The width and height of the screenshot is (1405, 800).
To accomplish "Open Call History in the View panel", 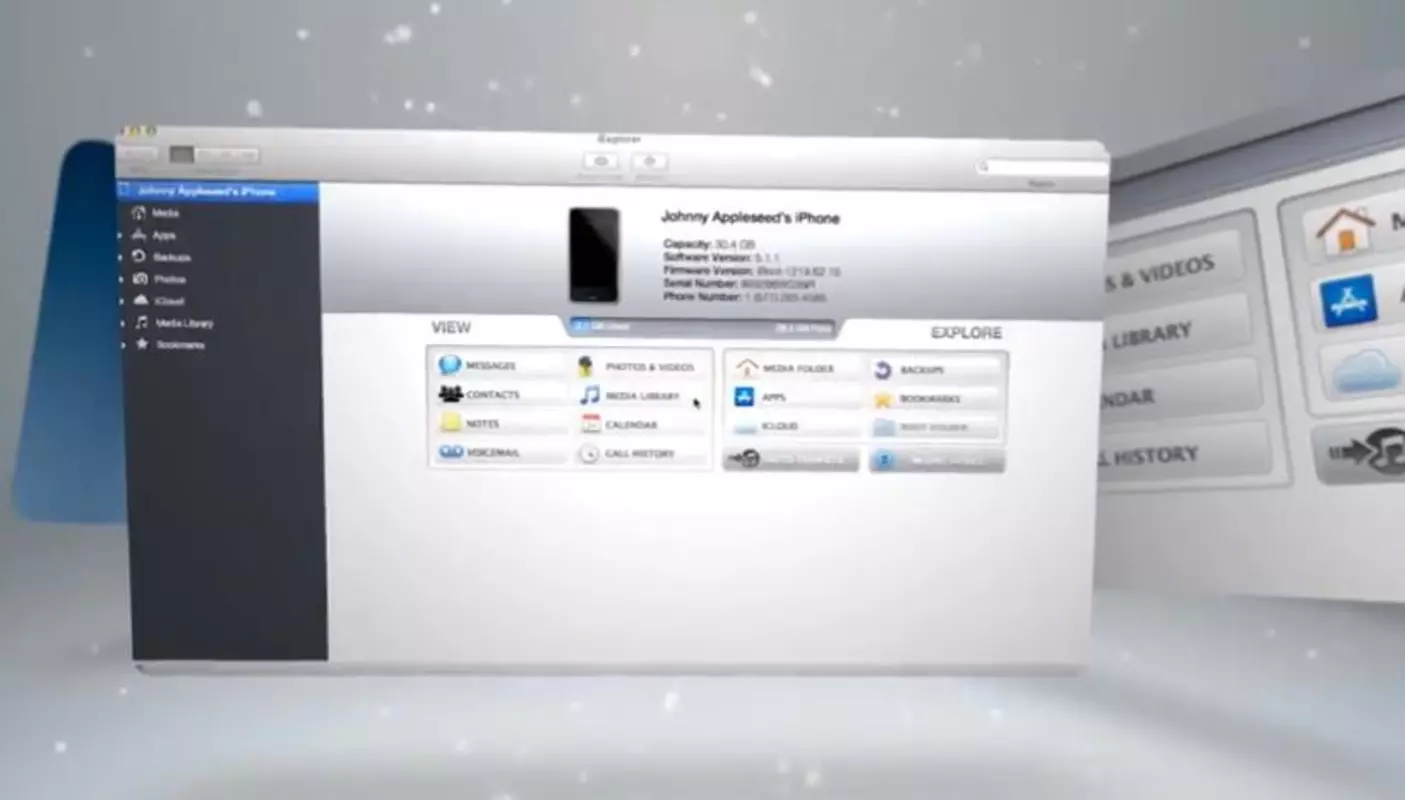I will coord(641,454).
